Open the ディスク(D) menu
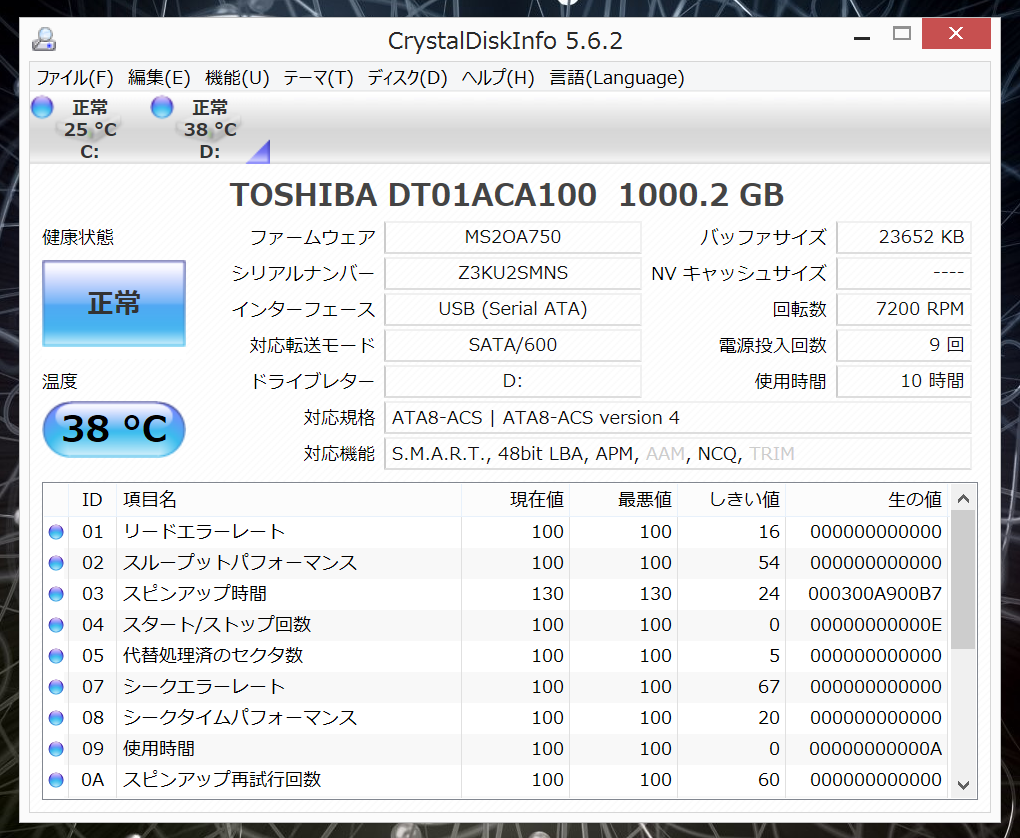The width and height of the screenshot is (1020, 838). pyautogui.click(x=407, y=78)
